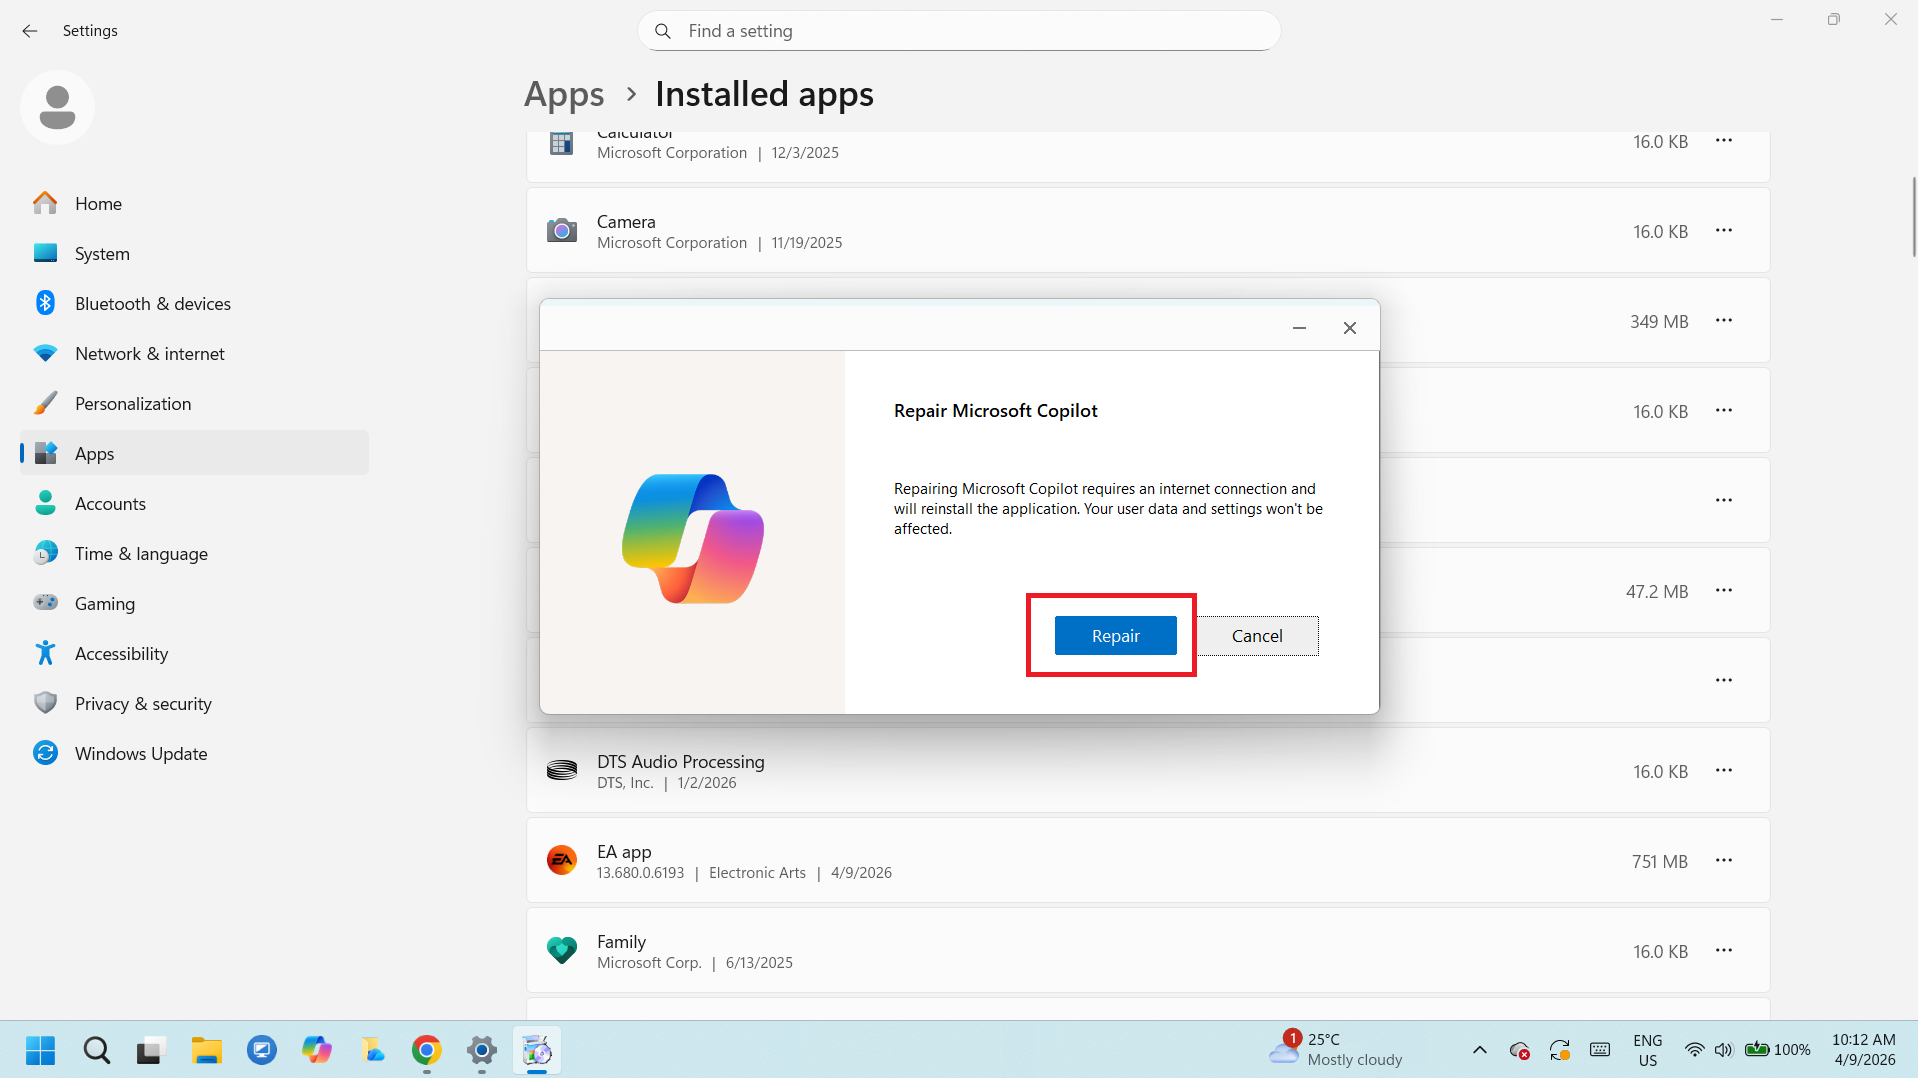Open more options for the Camera app
1918x1078 pixels.
tap(1723, 231)
